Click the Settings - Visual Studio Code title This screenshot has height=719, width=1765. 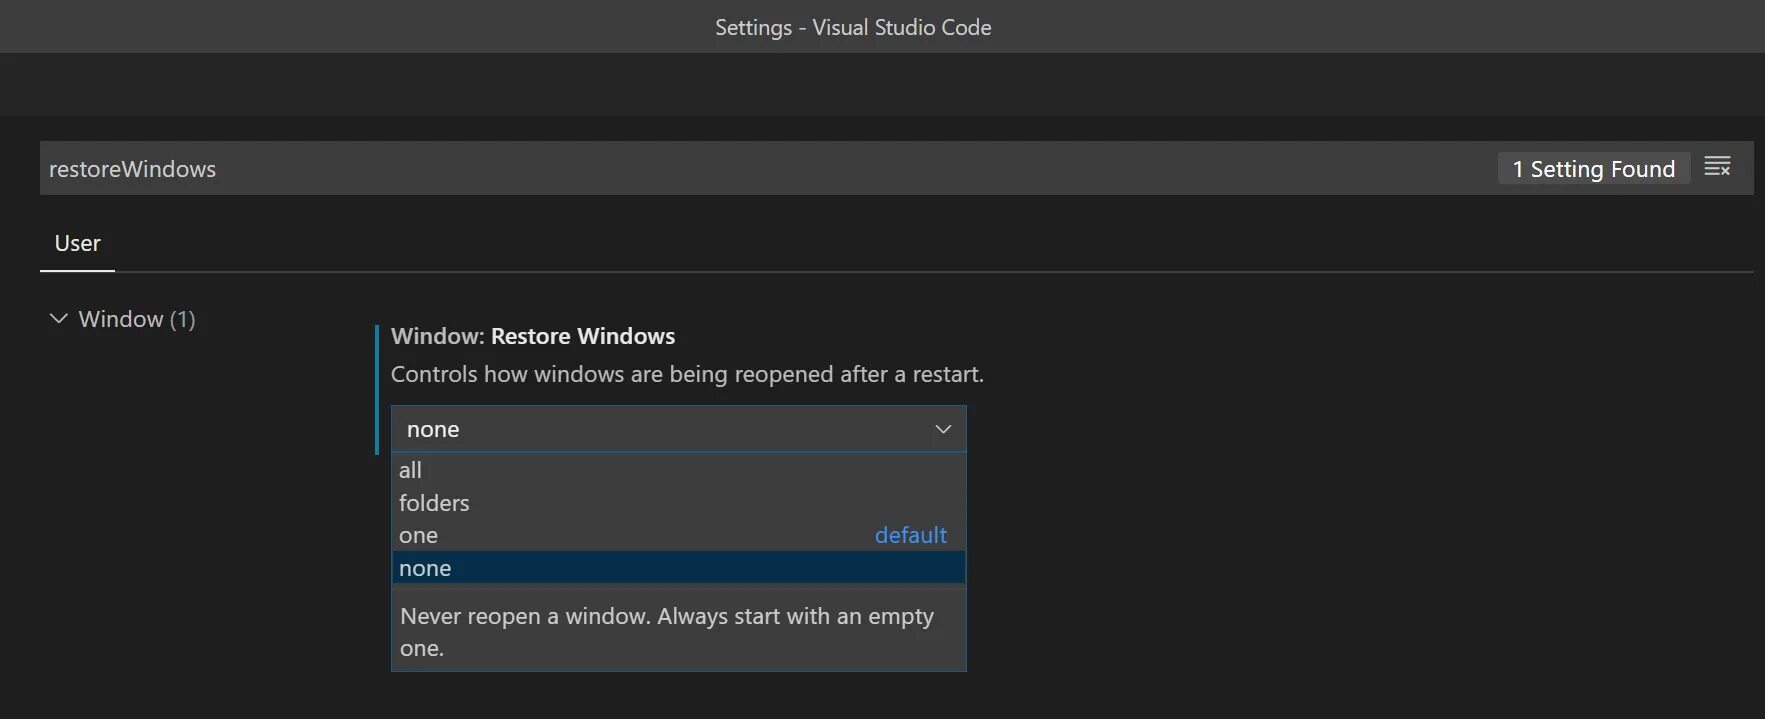click(x=853, y=27)
